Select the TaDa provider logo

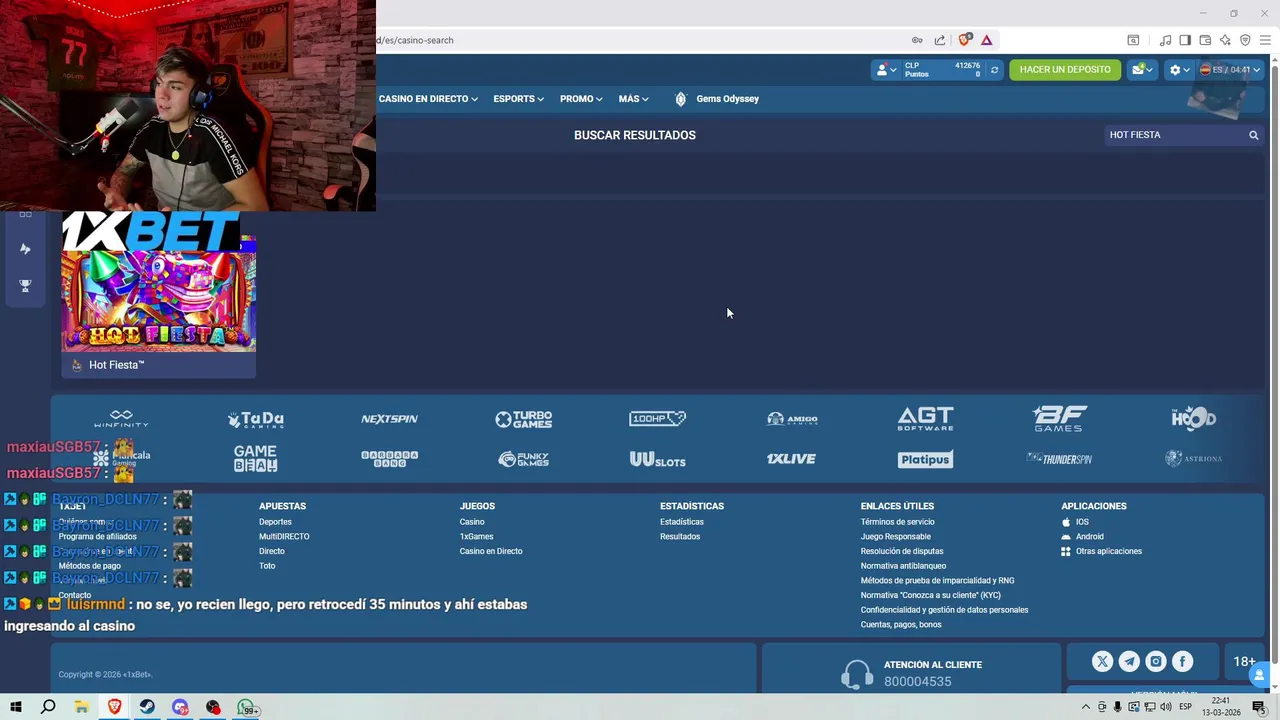tap(256, 419)
